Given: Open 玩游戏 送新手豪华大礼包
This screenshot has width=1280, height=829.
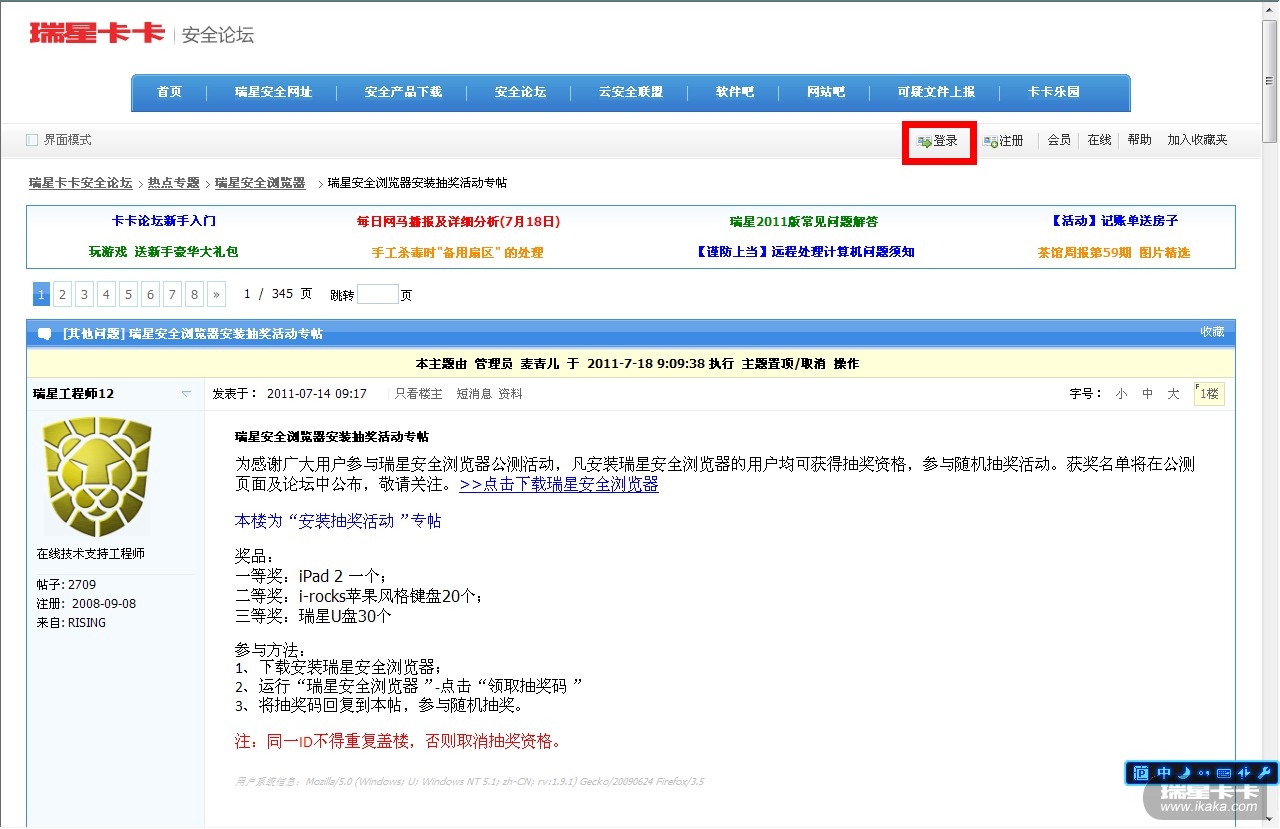Looking at the screenshot, I should [x=164, y=252].
